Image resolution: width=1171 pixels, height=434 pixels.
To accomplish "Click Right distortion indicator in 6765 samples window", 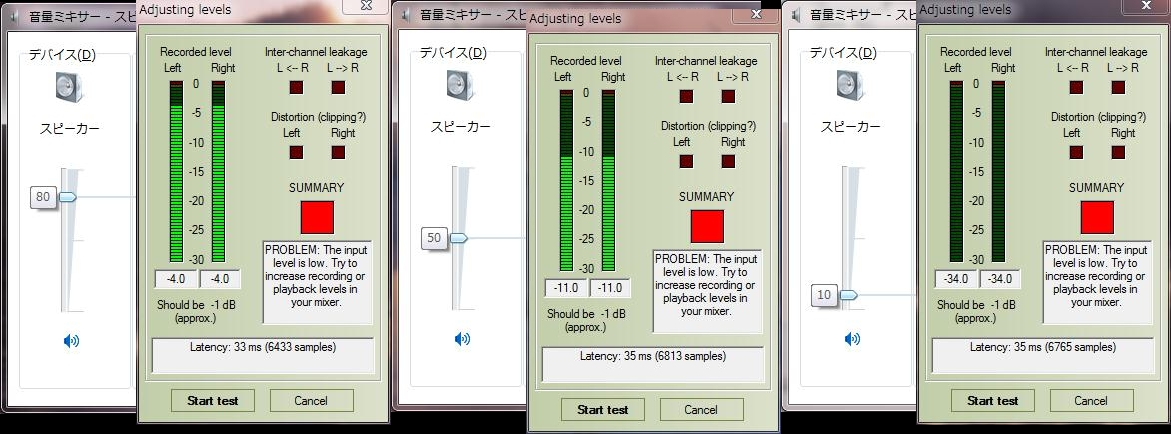I will tap(1118, 152).
